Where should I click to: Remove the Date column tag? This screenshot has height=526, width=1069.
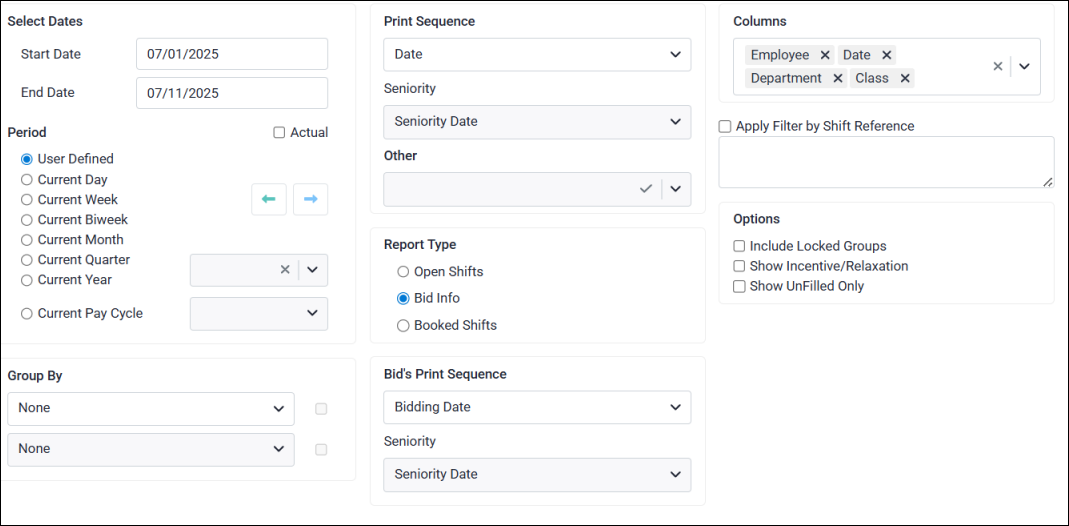886,55
